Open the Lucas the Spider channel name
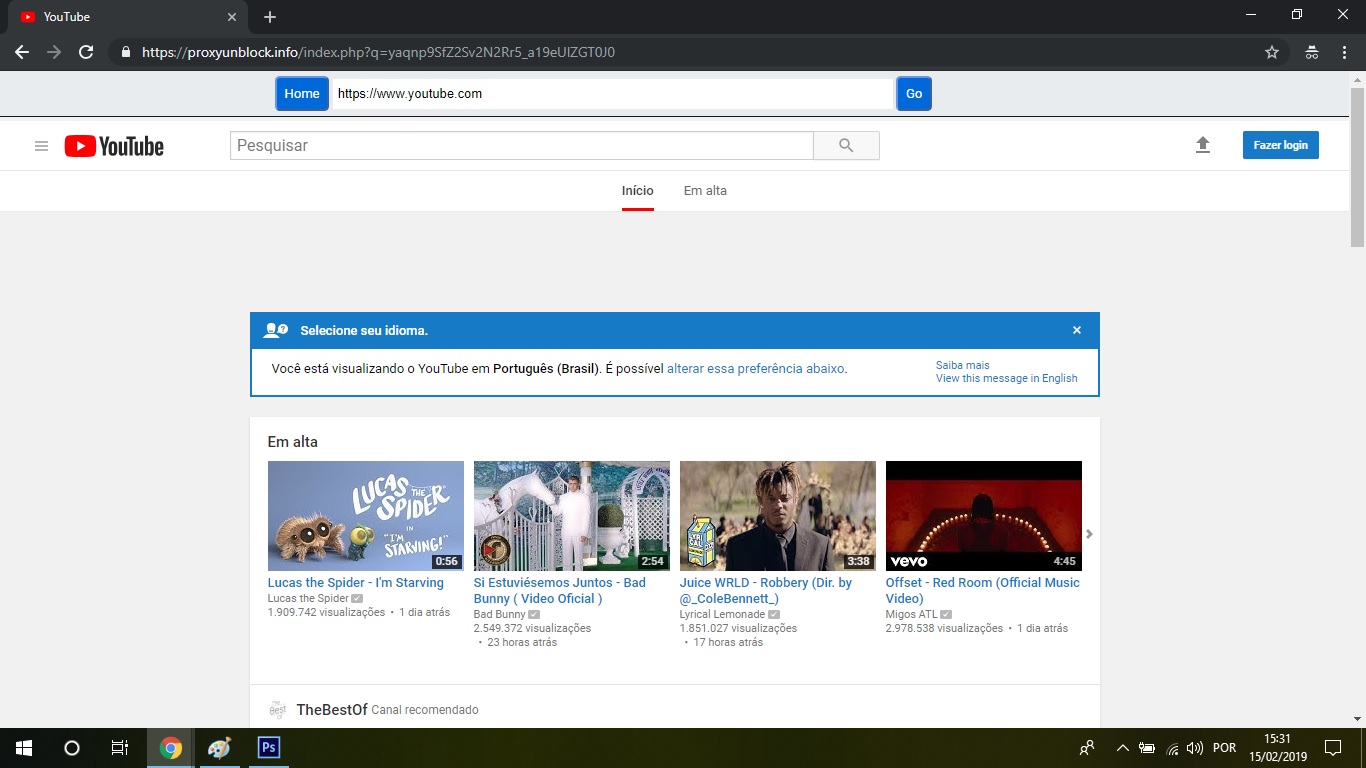The height and width of the screenshot is (768, 1366). click(308, 598)
